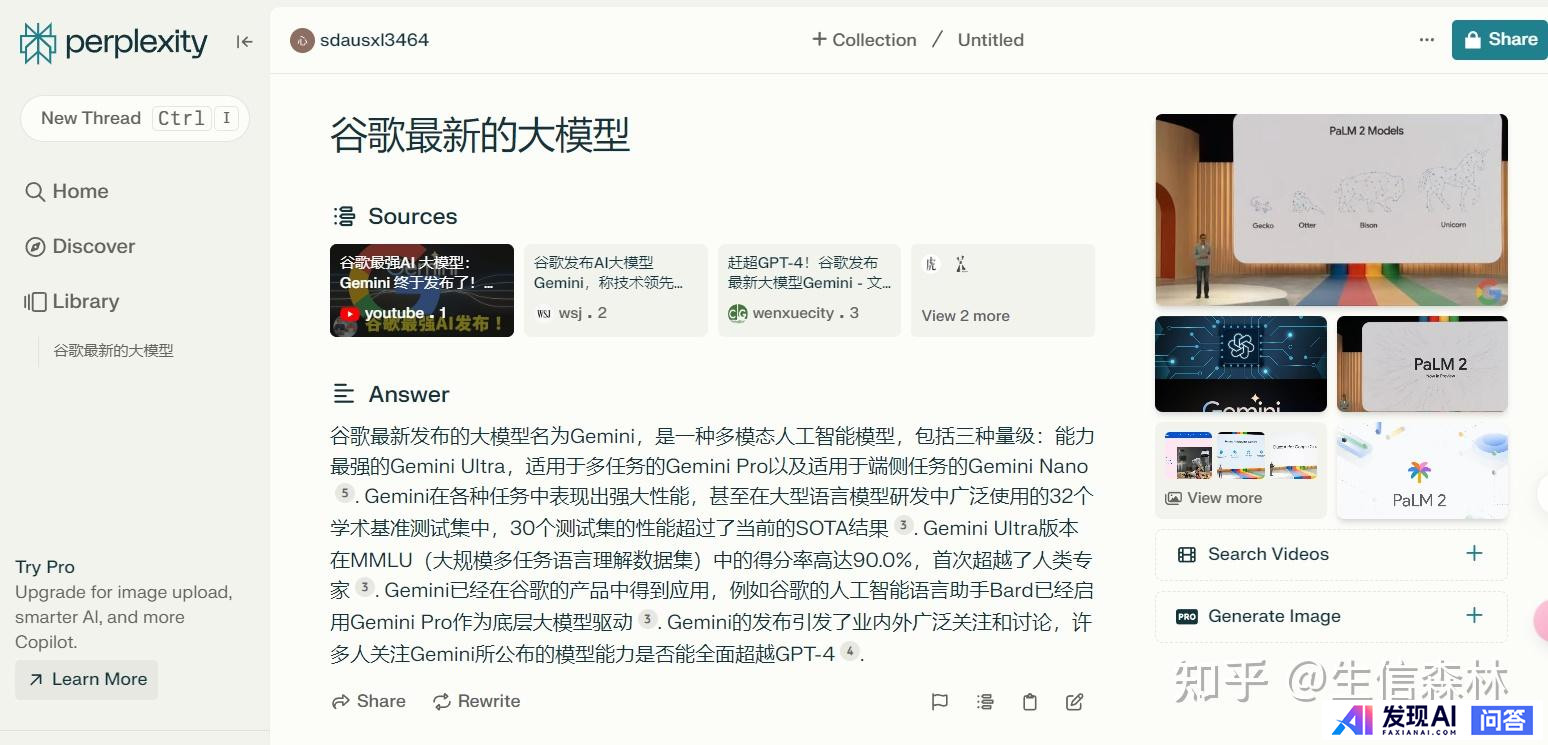Click Discover compass icon
1548x745 pixels.
click(35, 247)
